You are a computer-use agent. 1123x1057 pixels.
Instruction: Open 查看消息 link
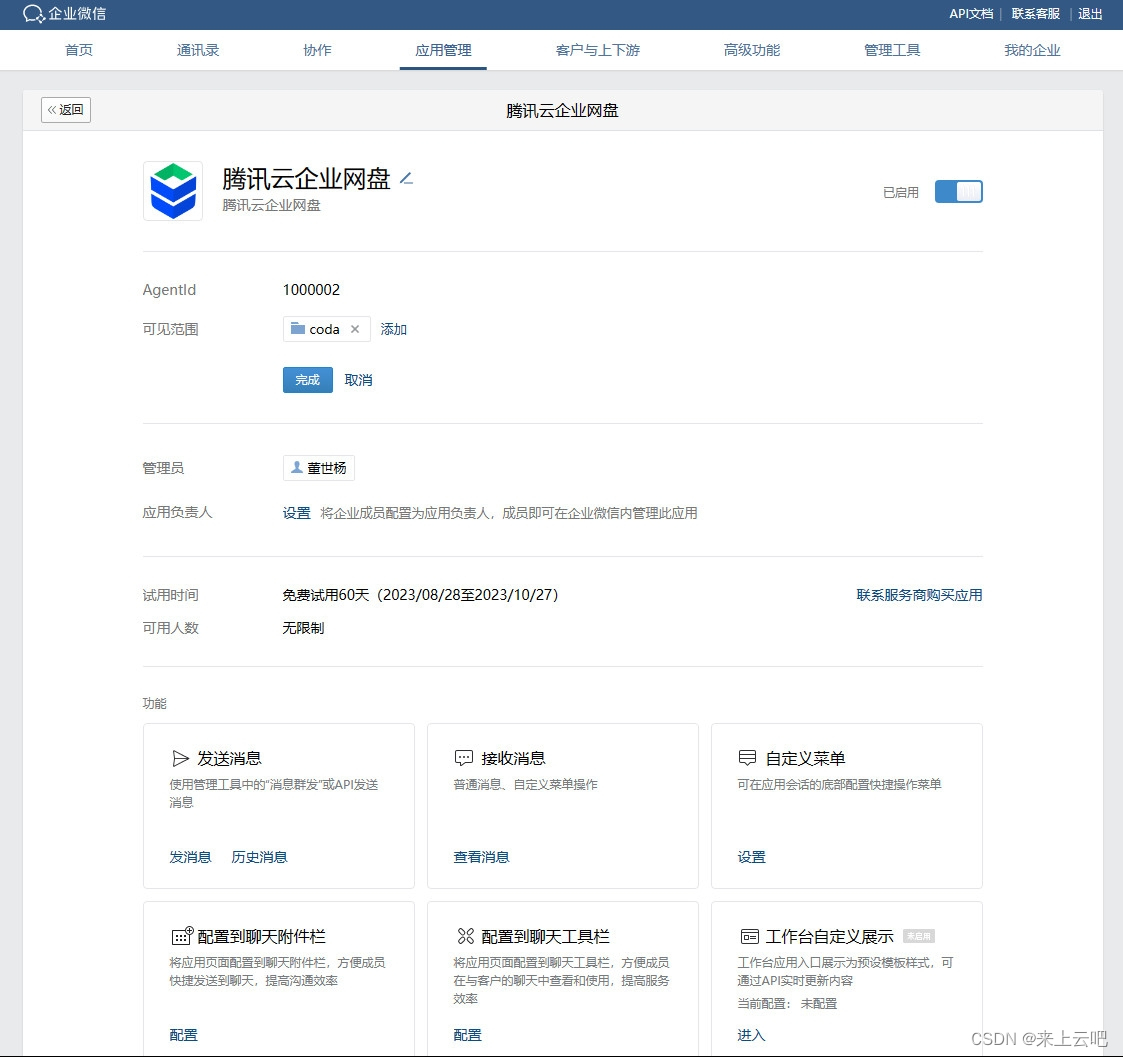[x=481, y=857]
